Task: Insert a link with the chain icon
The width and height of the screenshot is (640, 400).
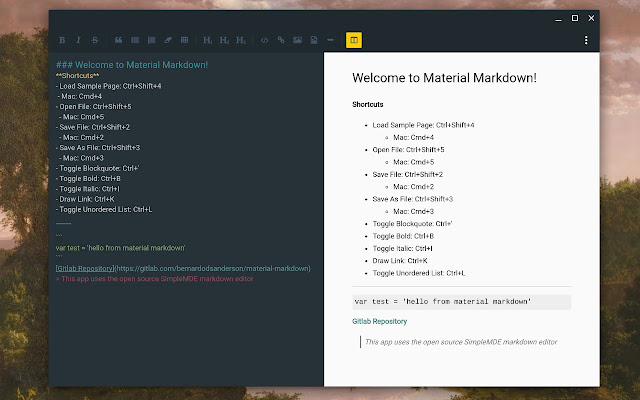Action: point(281,40)
